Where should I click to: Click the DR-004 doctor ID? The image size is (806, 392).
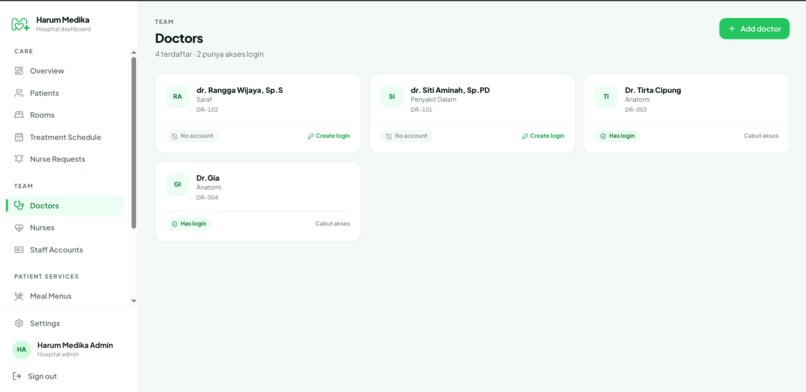tap(207, 198)
